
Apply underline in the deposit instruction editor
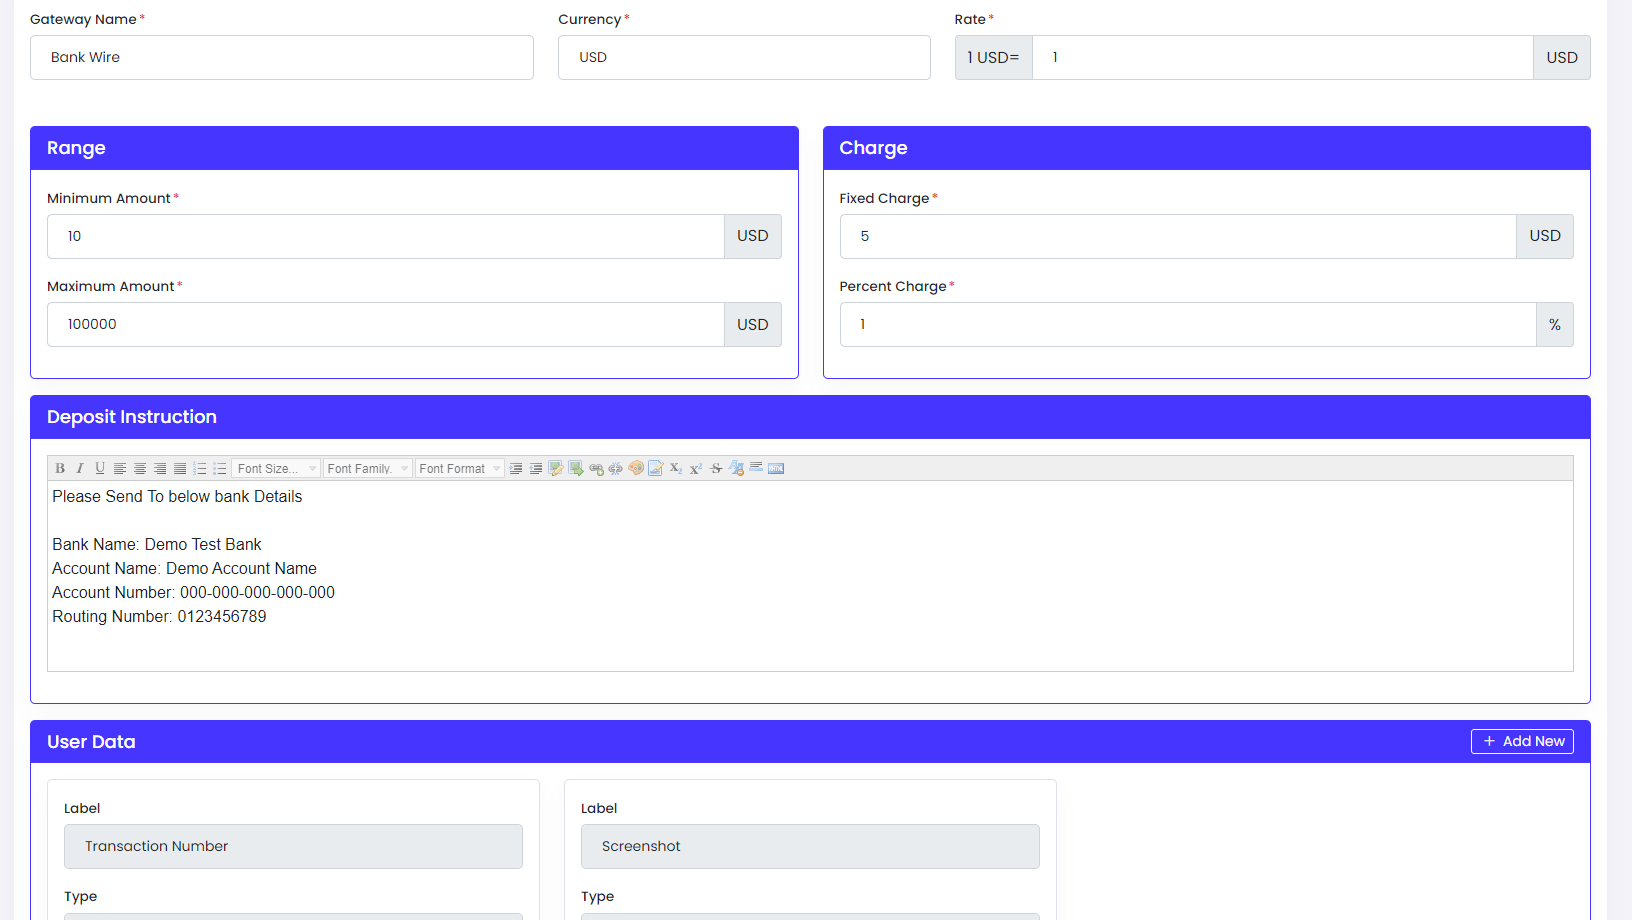pos(100,468)
